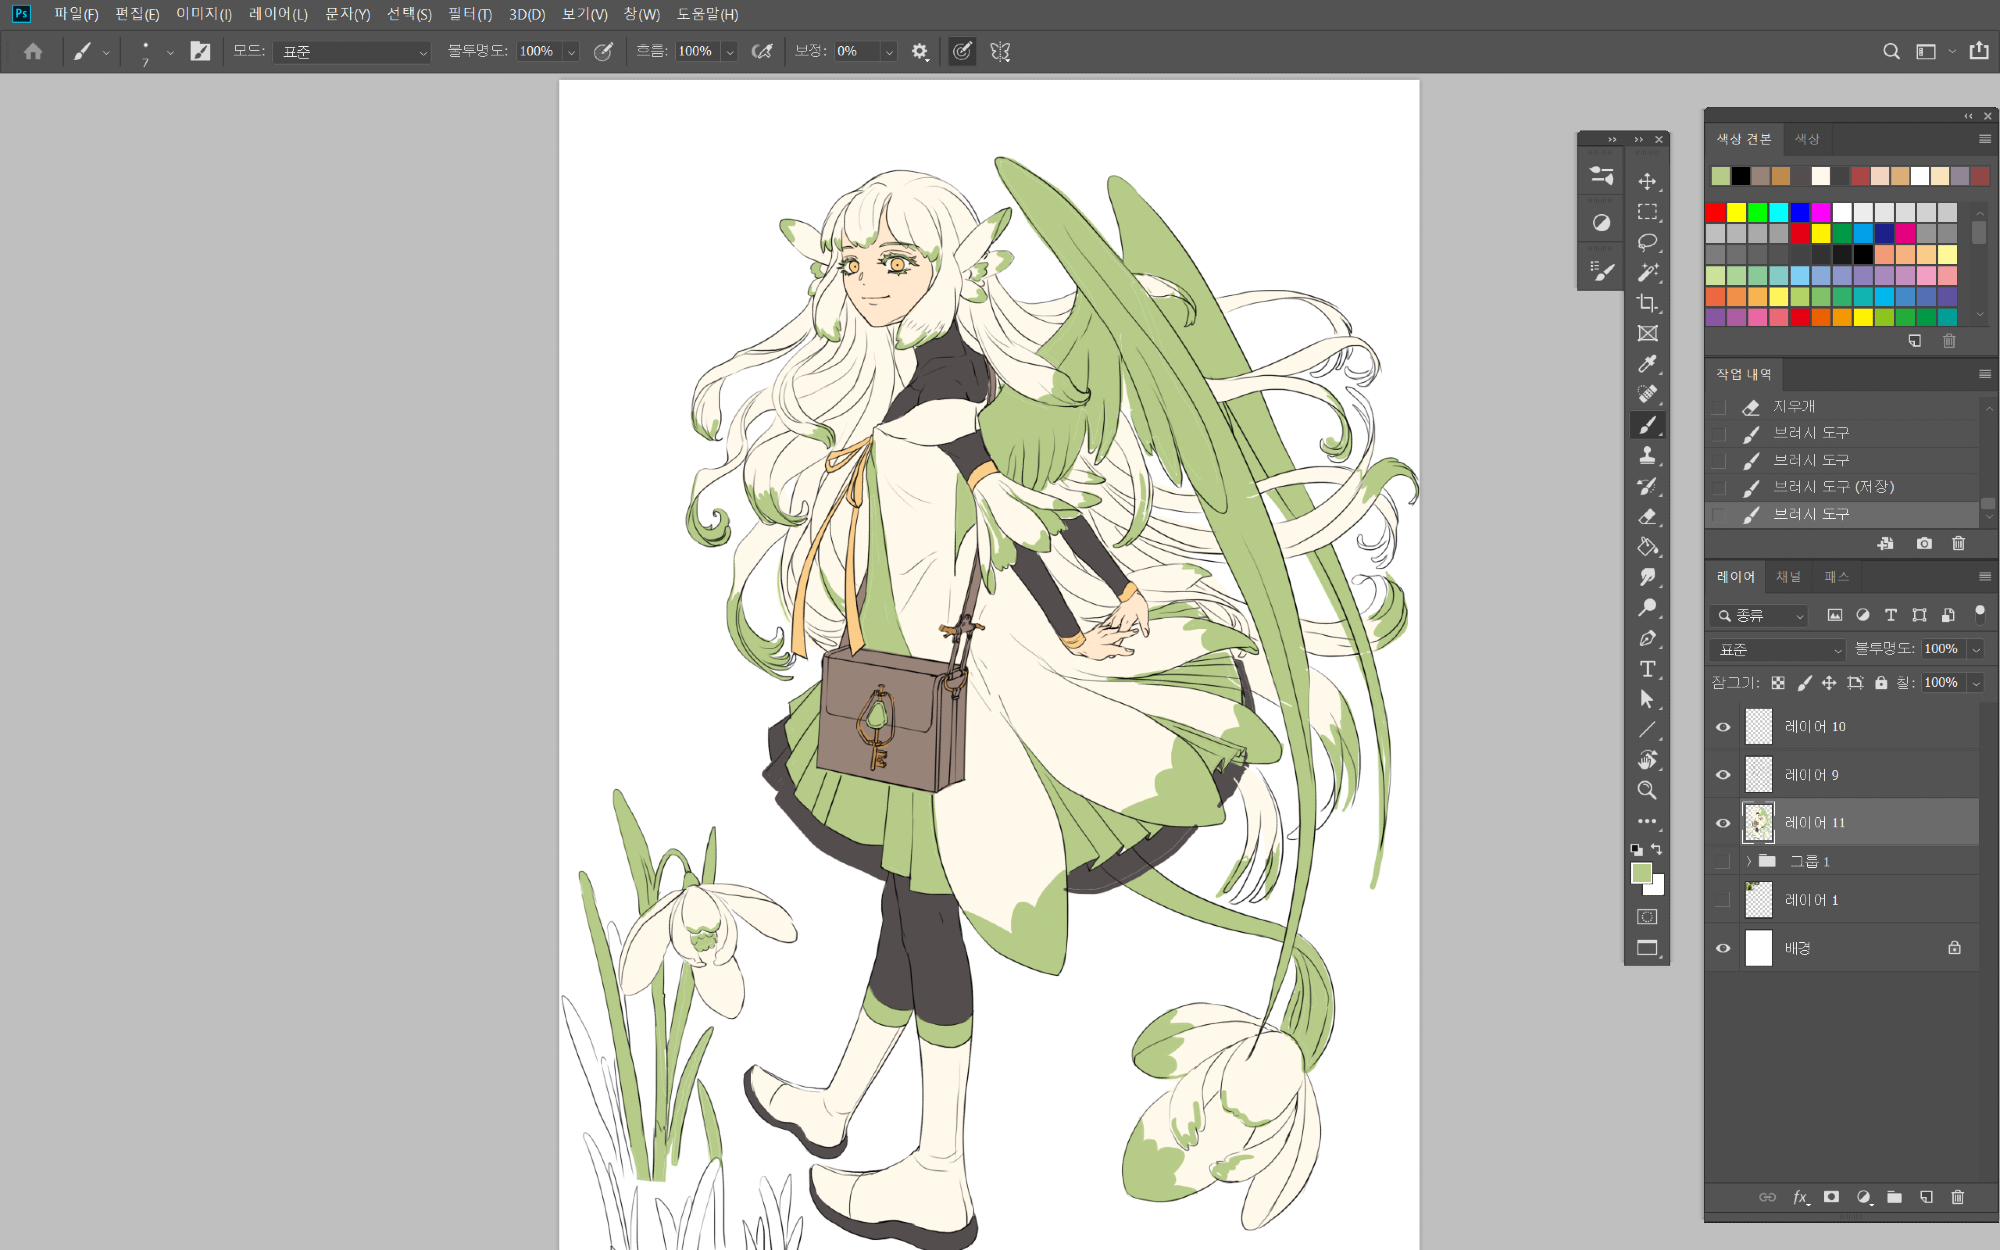Pick the red color swatch
The height and width of the screenshot is (1250, 2000).
click(x=1716, y=212)
